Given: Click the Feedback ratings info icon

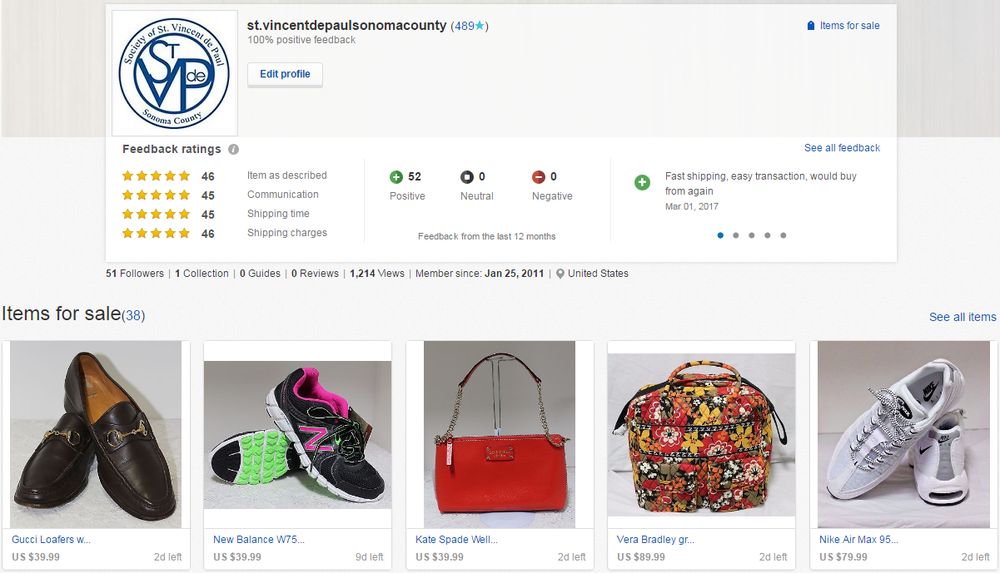Looking at the screenshot, I should 233,149.
